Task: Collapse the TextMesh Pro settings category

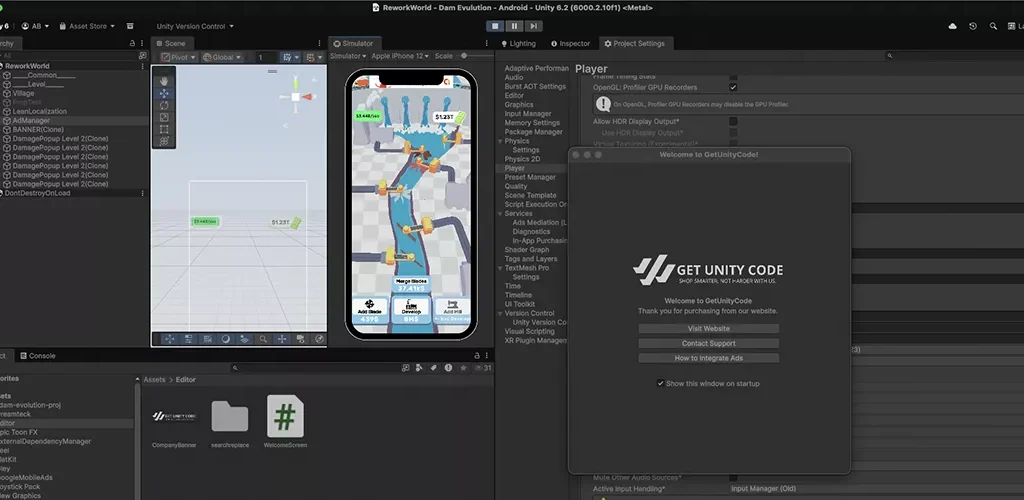Action: (500, 268)
